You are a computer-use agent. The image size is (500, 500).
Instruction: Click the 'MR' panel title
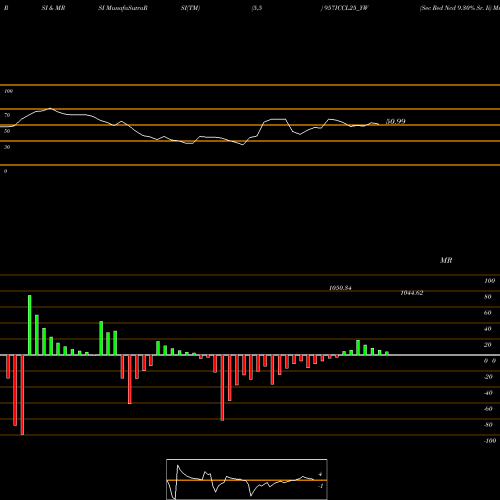[x=446, y=260]
